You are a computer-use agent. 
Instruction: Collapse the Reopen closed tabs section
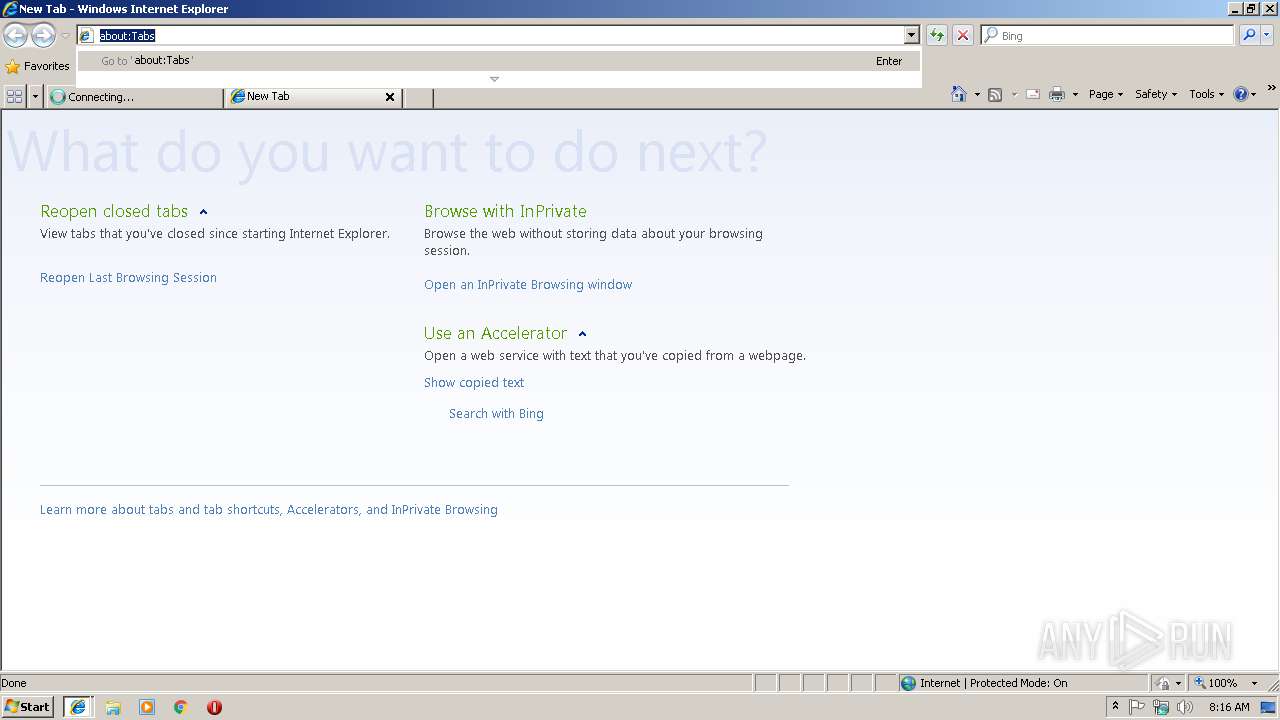(203, 212)
